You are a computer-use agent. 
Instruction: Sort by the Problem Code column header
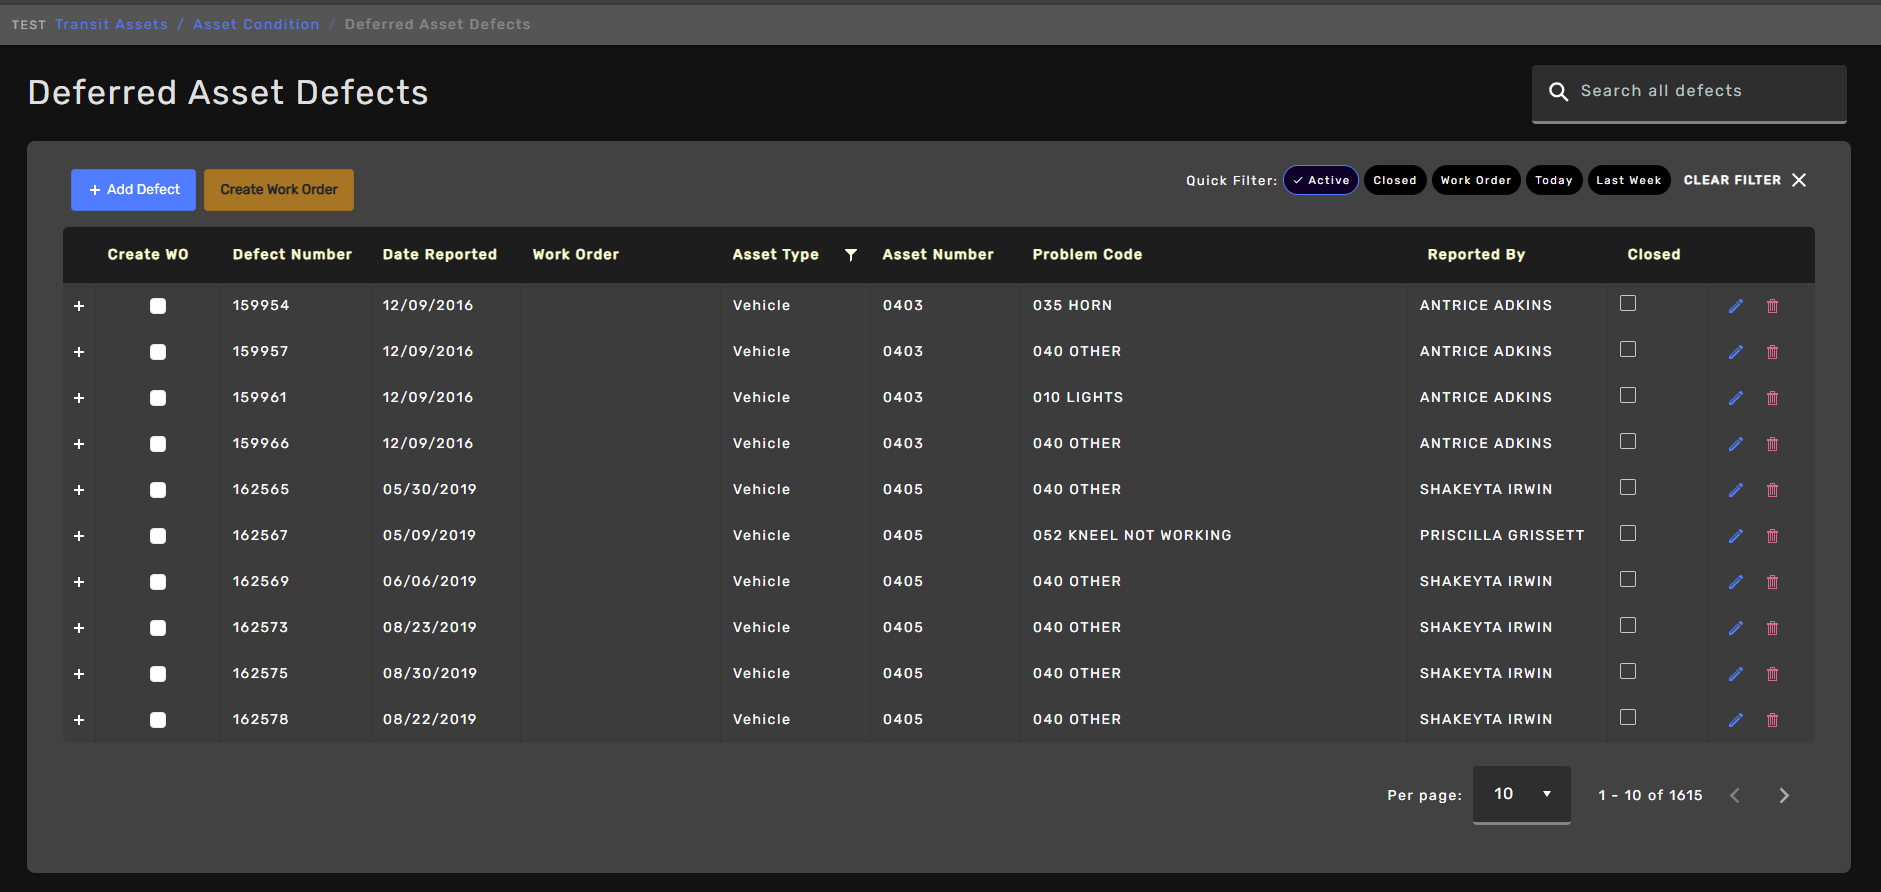[x=1087, y=255]
